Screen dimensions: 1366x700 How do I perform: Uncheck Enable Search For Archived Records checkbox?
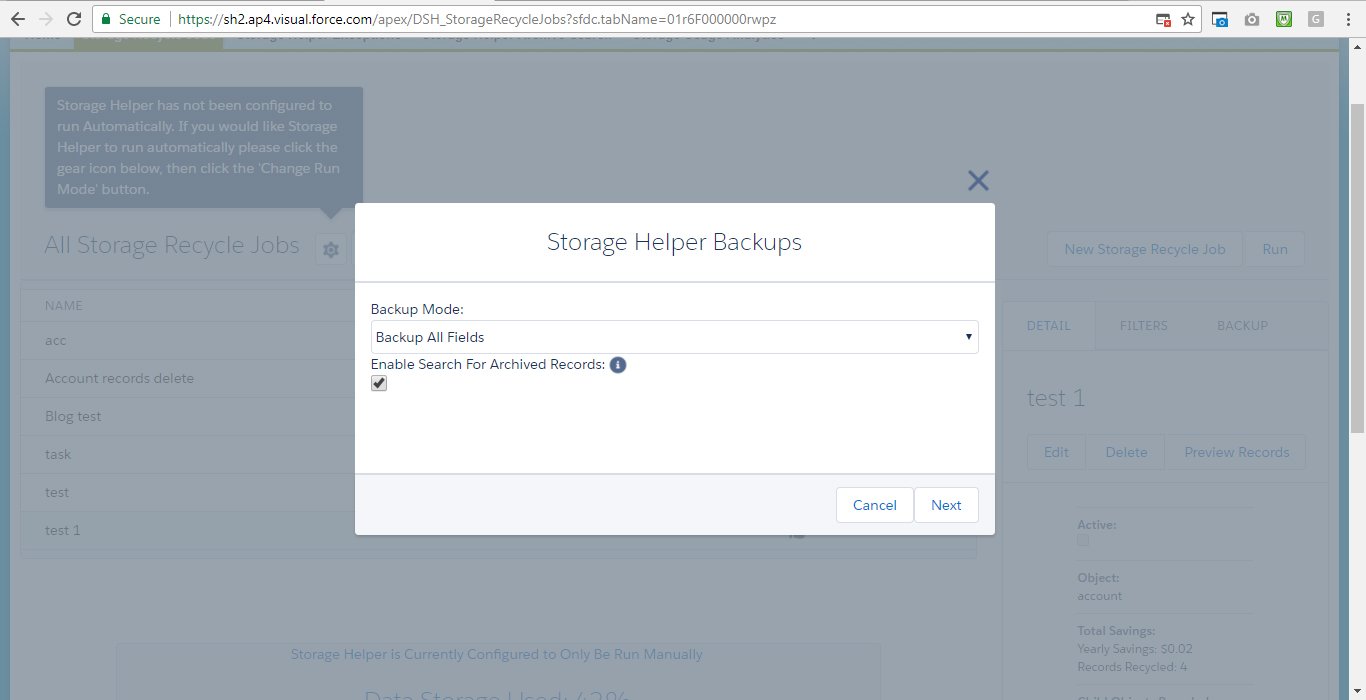coord(379,383)
